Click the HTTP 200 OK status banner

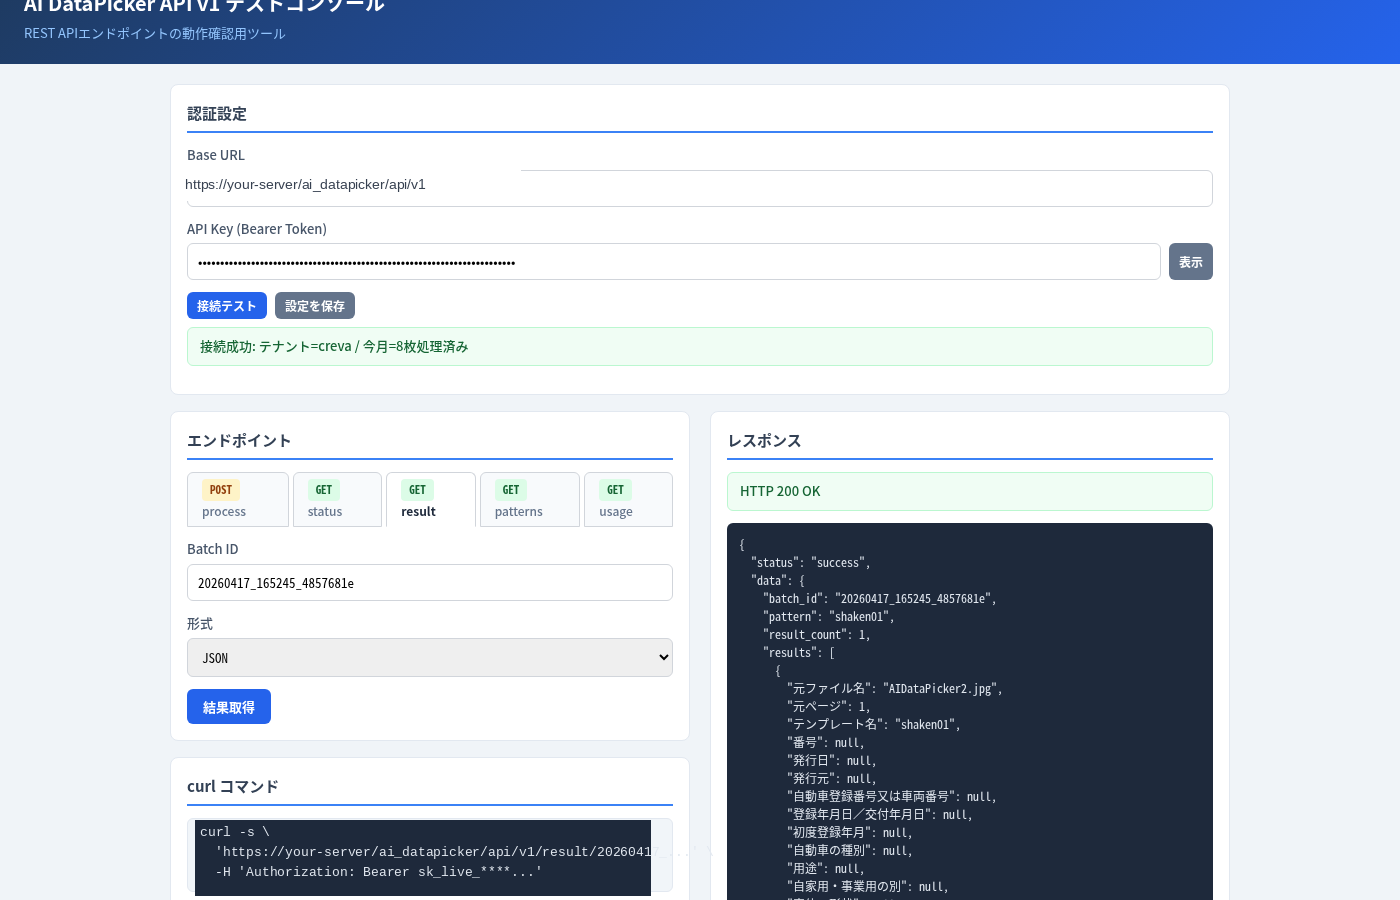pos(970,491)
